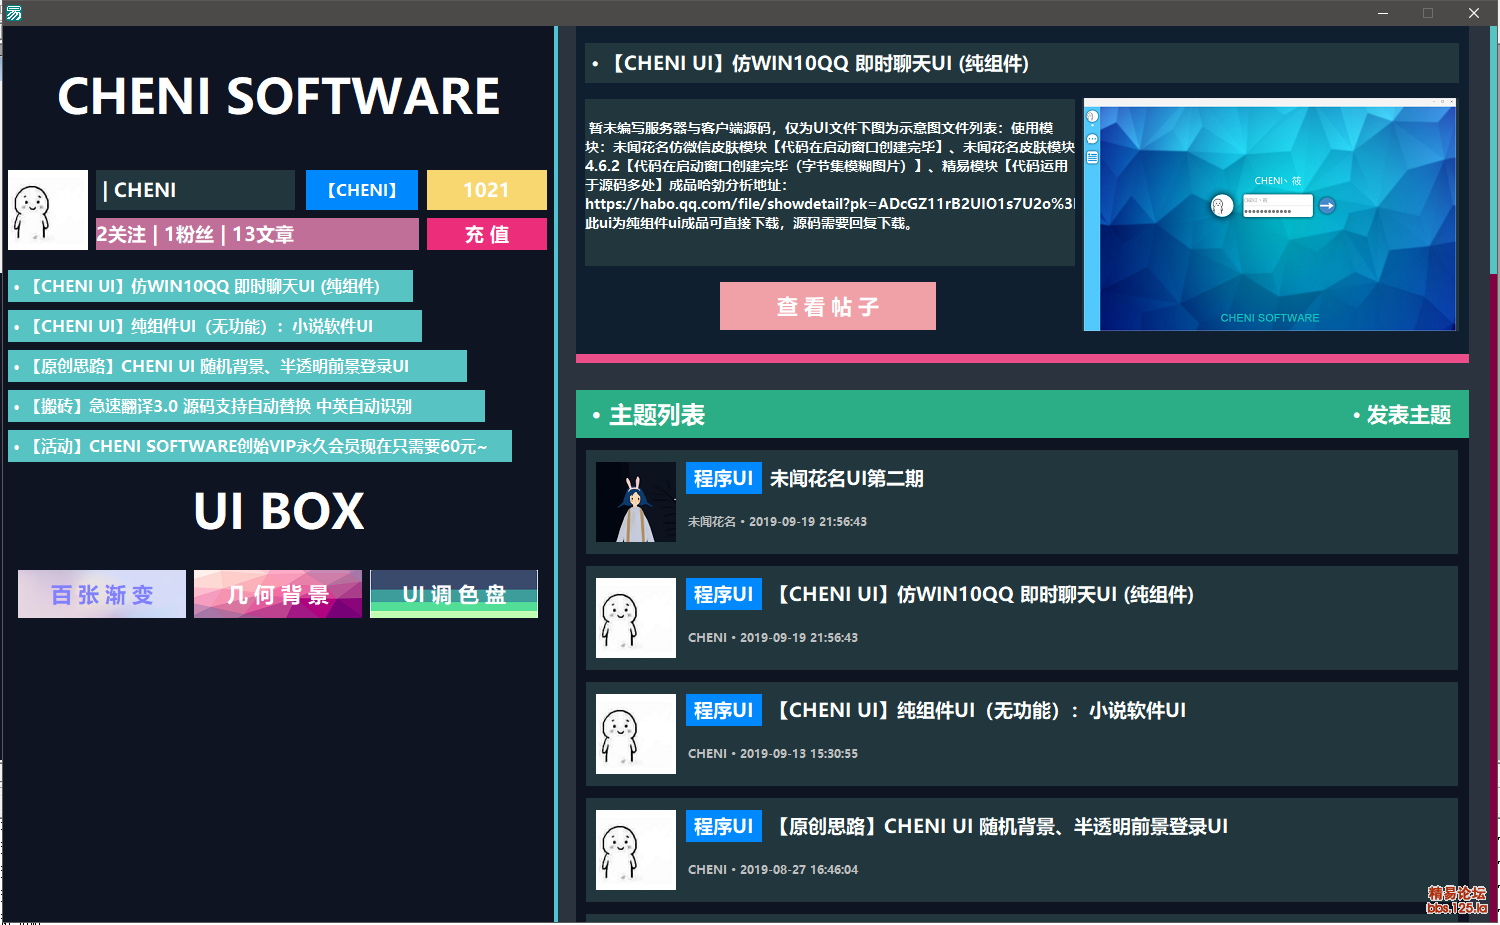Open sidebar link 纯组件UI 小说软件UI

(215, 326)
